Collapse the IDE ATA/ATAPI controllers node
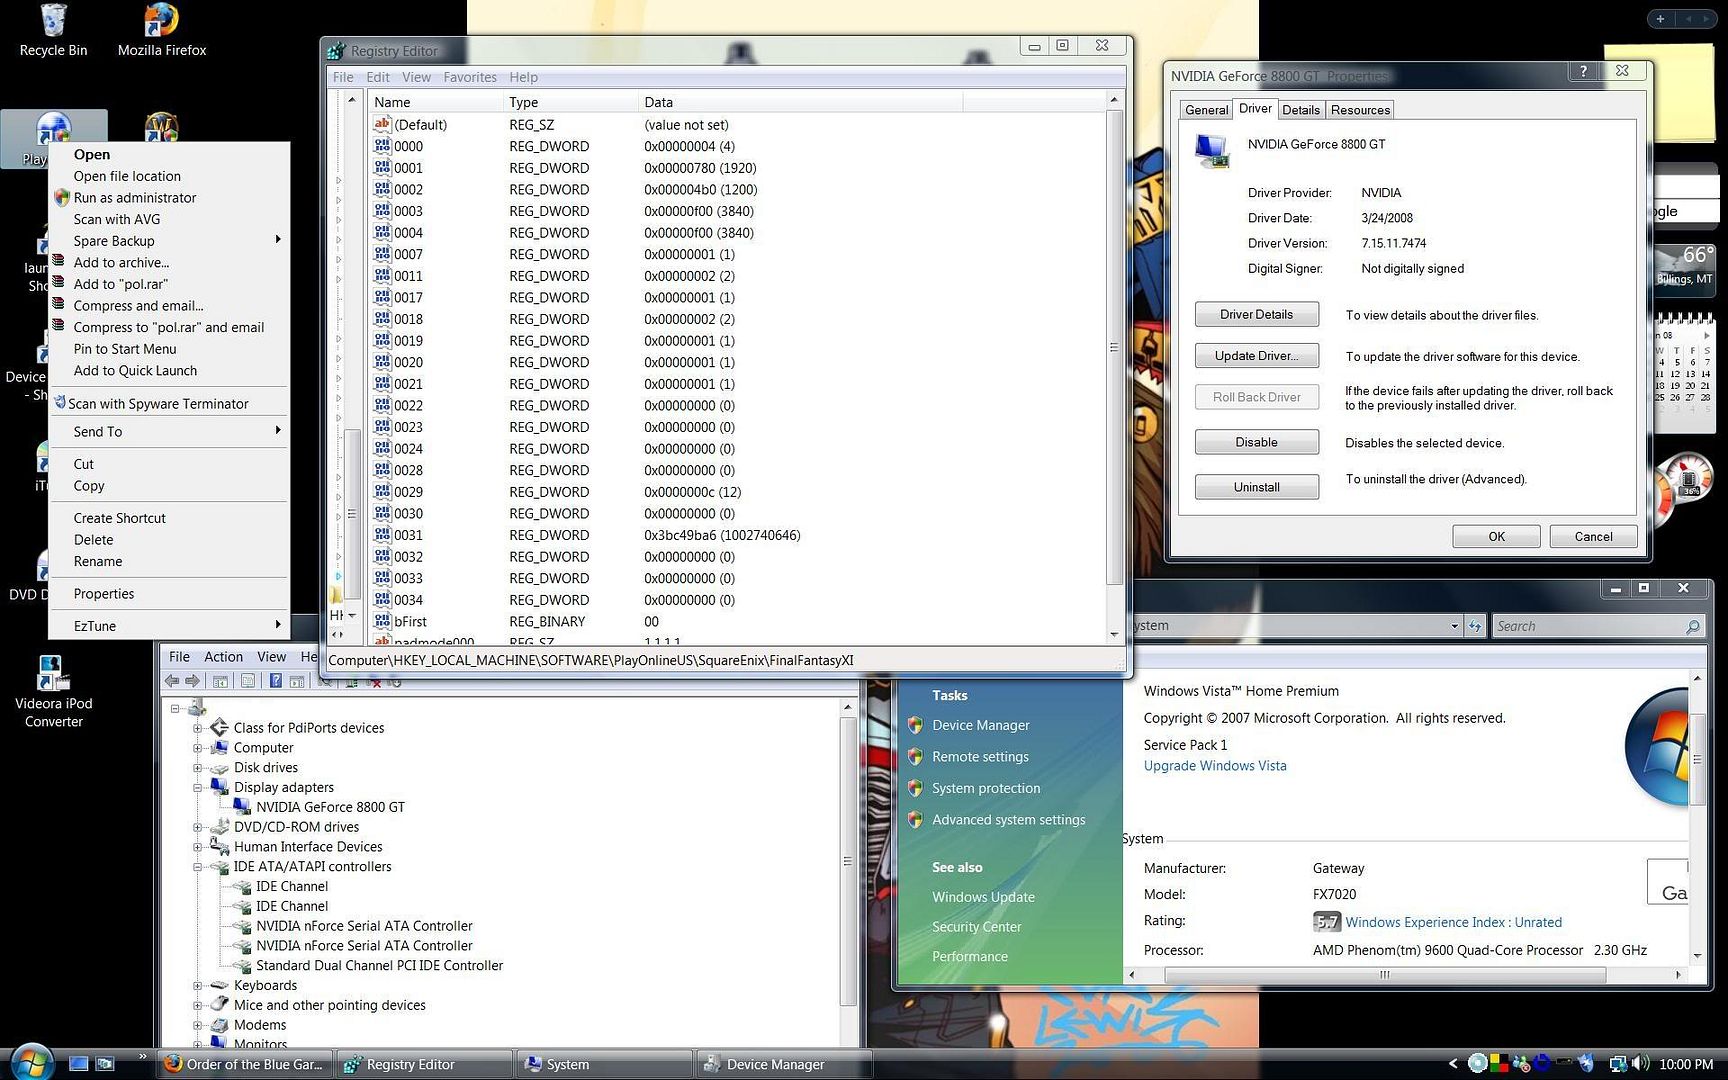This screenshot has height=1080, width=1728. 197,867
